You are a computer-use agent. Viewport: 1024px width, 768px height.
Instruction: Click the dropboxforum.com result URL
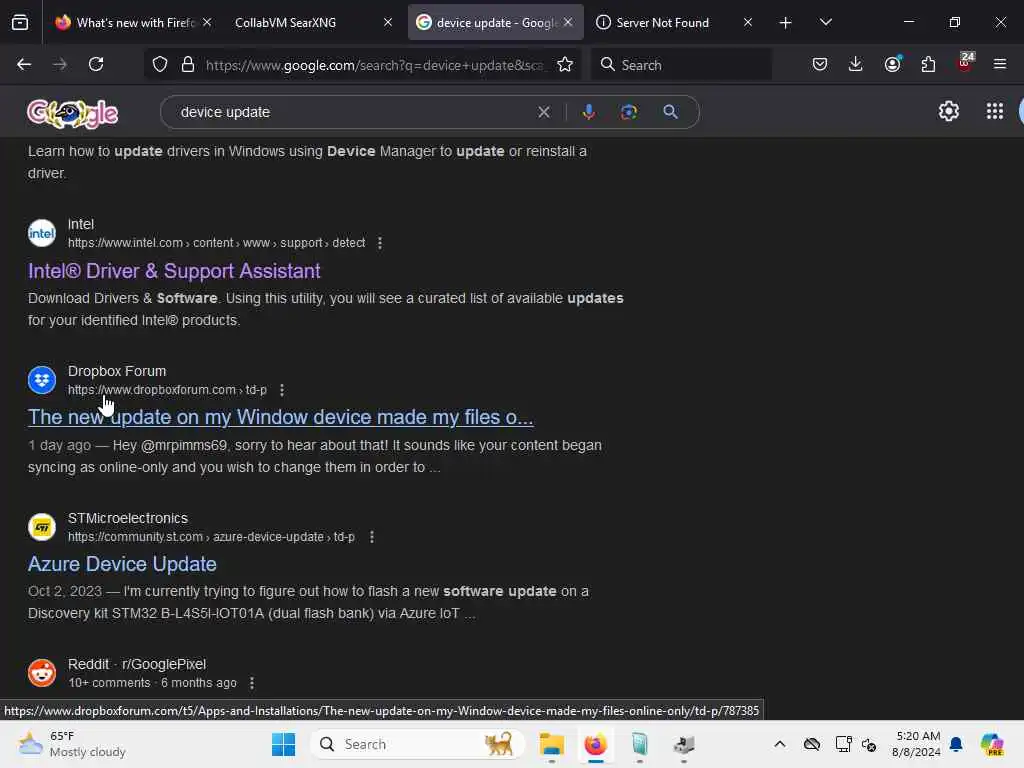(167, 390)
